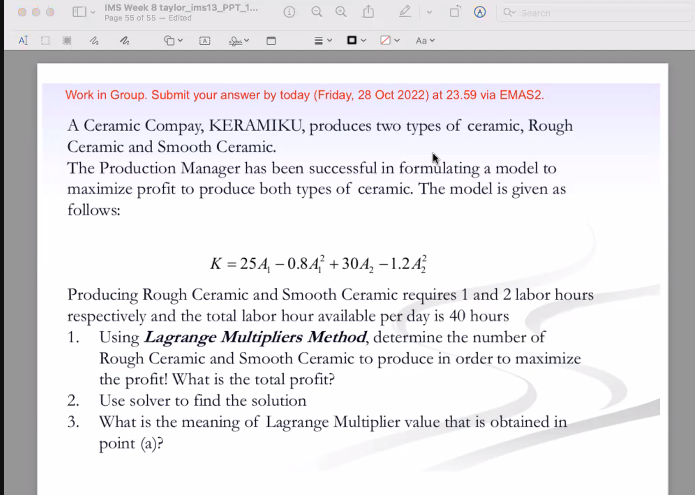Viewport: 695px width, 495px height.
Task: Click the words The Production Manager
Action: [x=154, y=168]
